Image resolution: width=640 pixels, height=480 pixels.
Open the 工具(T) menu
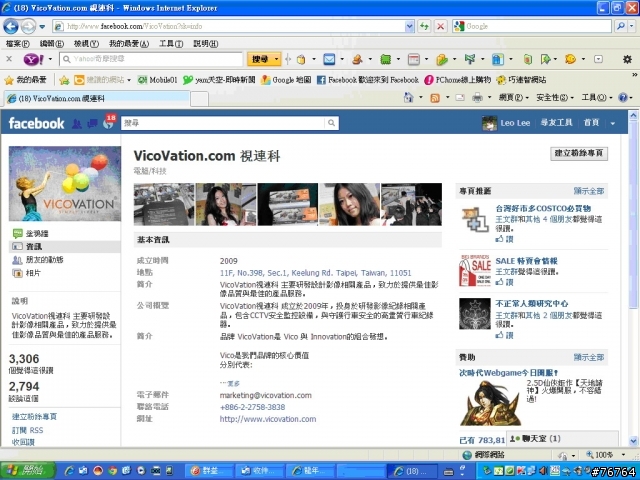click(x=171, y=44)
